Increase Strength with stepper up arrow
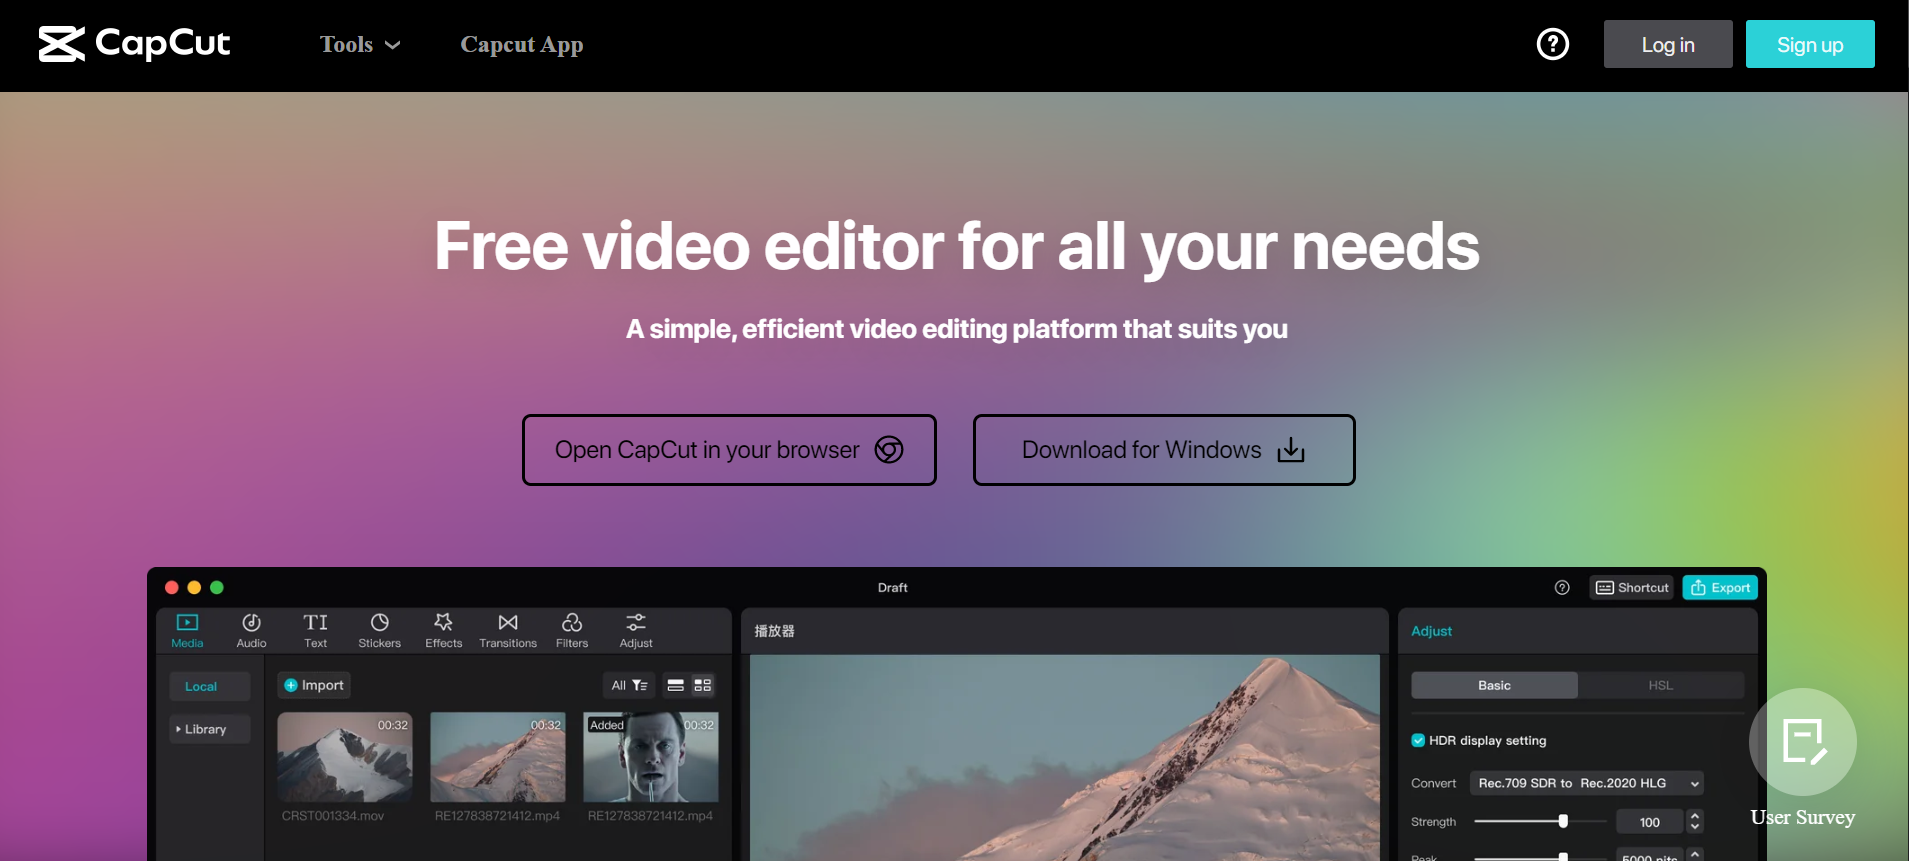 (x=1695, y=816)
